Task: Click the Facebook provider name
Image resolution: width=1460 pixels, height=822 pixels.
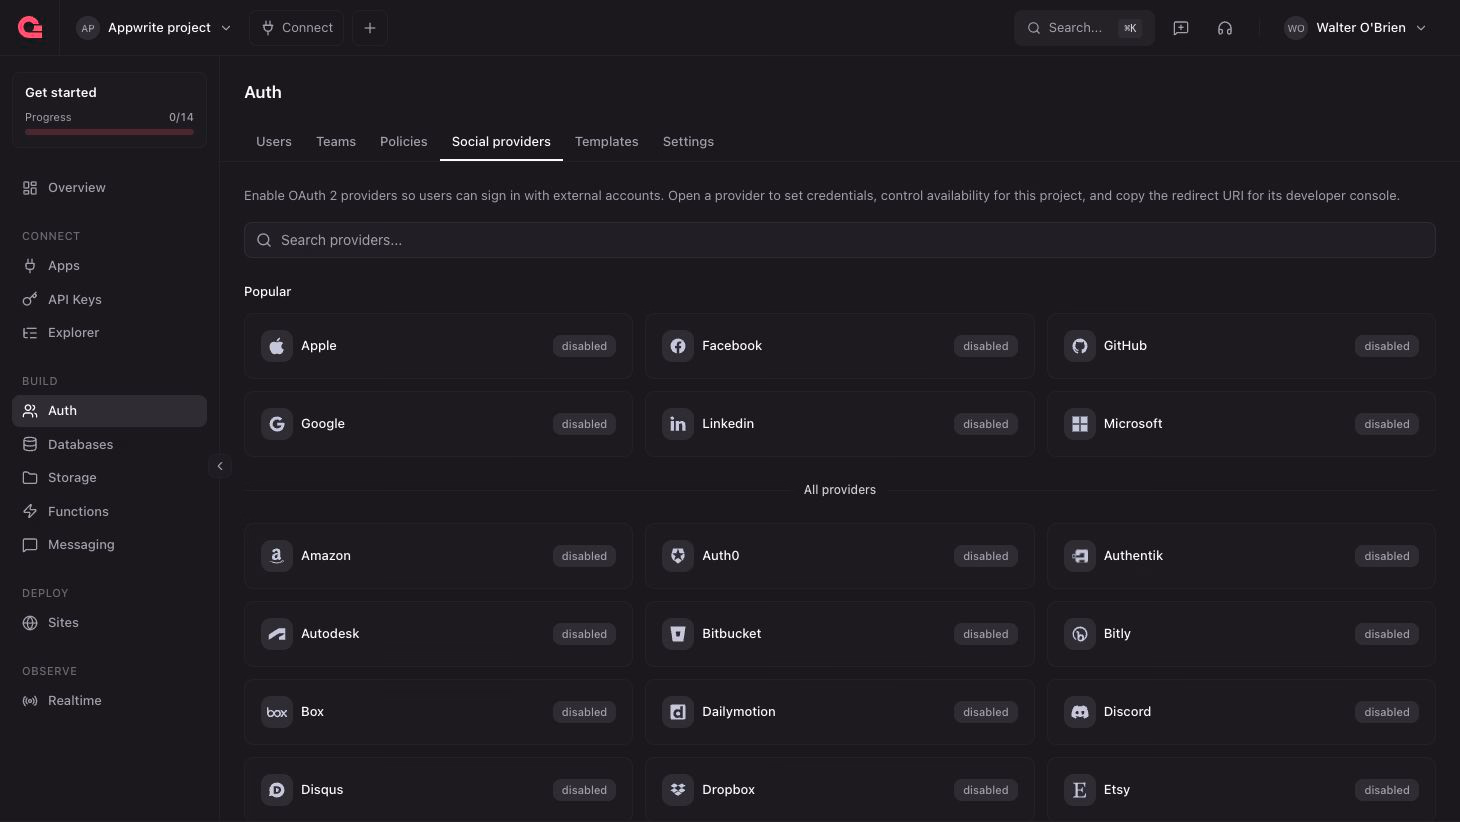Action: point(732,346)
